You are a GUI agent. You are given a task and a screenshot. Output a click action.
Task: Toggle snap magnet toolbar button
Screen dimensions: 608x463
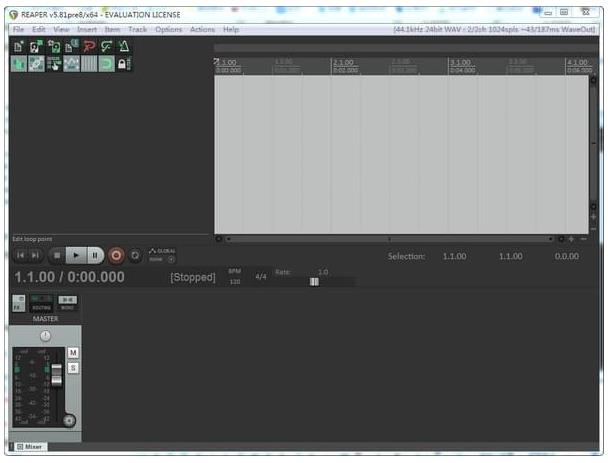pos(106,64)
